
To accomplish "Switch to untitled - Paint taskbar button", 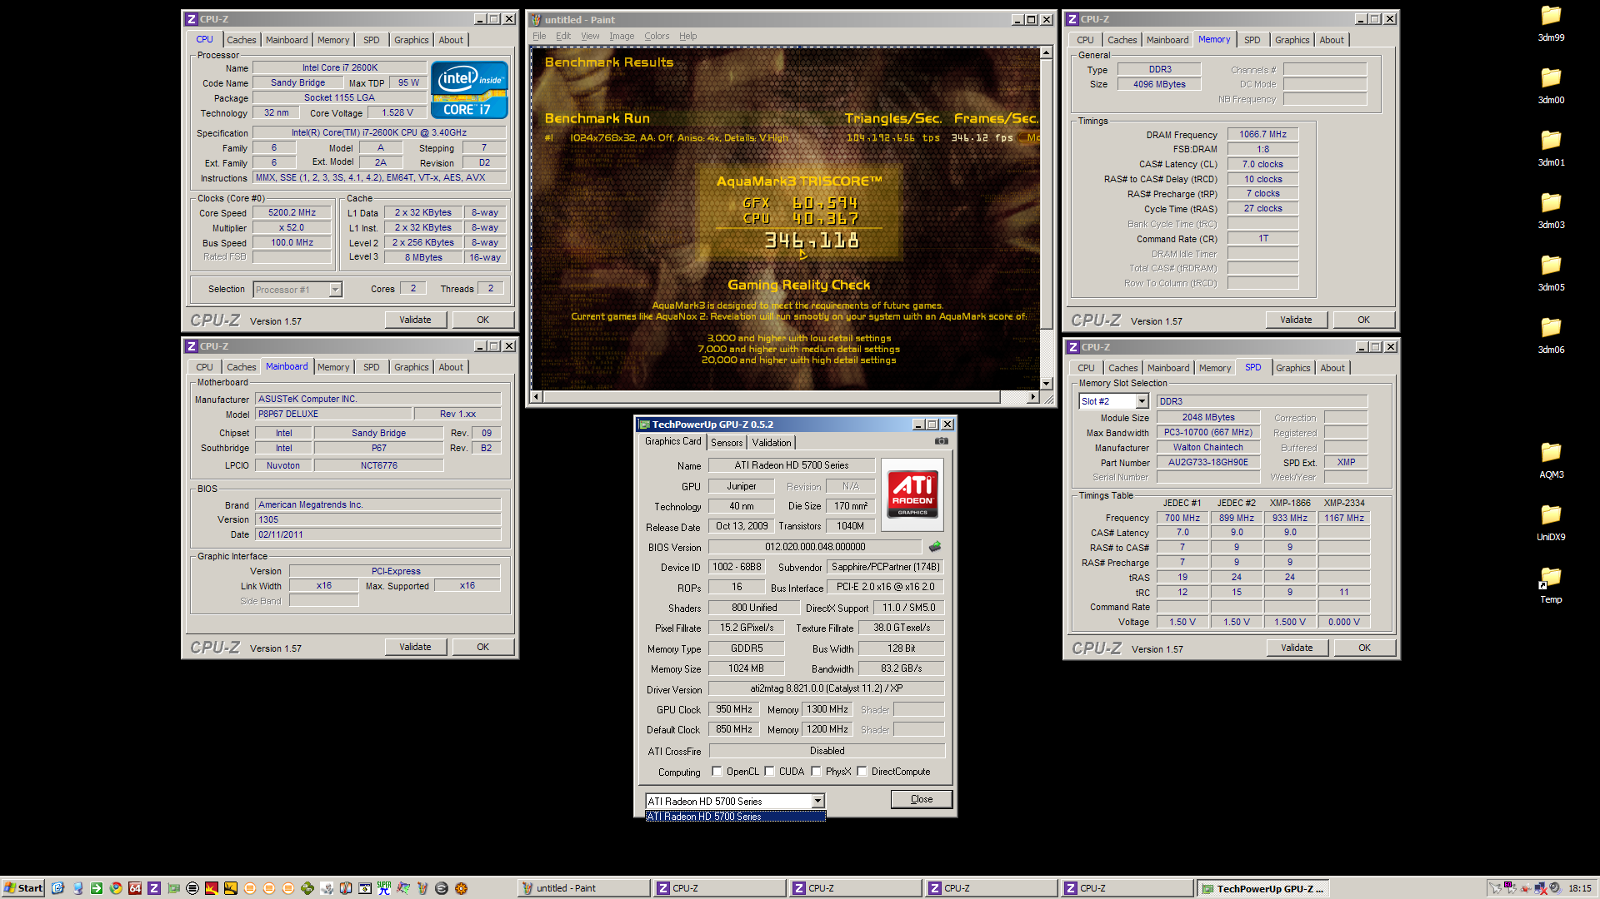I will [584, 888].
